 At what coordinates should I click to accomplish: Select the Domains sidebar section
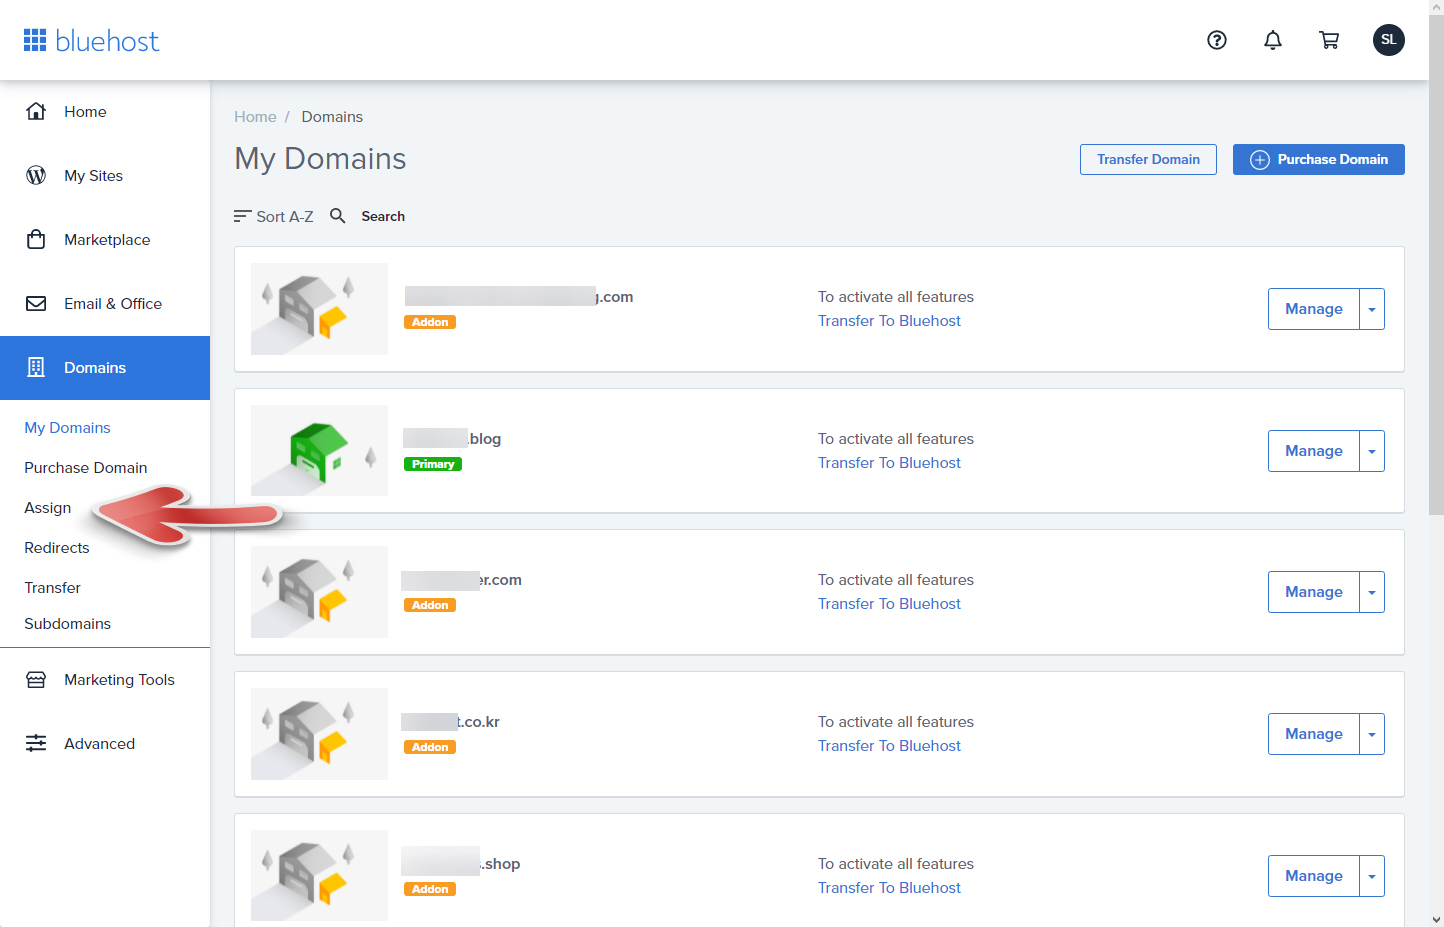click(105, 368)
